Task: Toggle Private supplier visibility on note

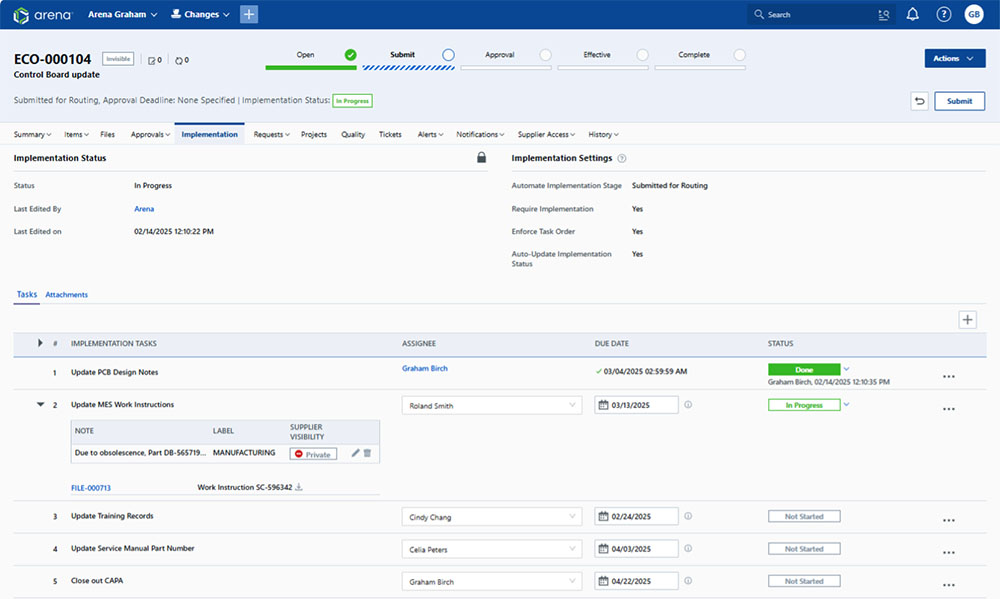Action: [313, 454]
